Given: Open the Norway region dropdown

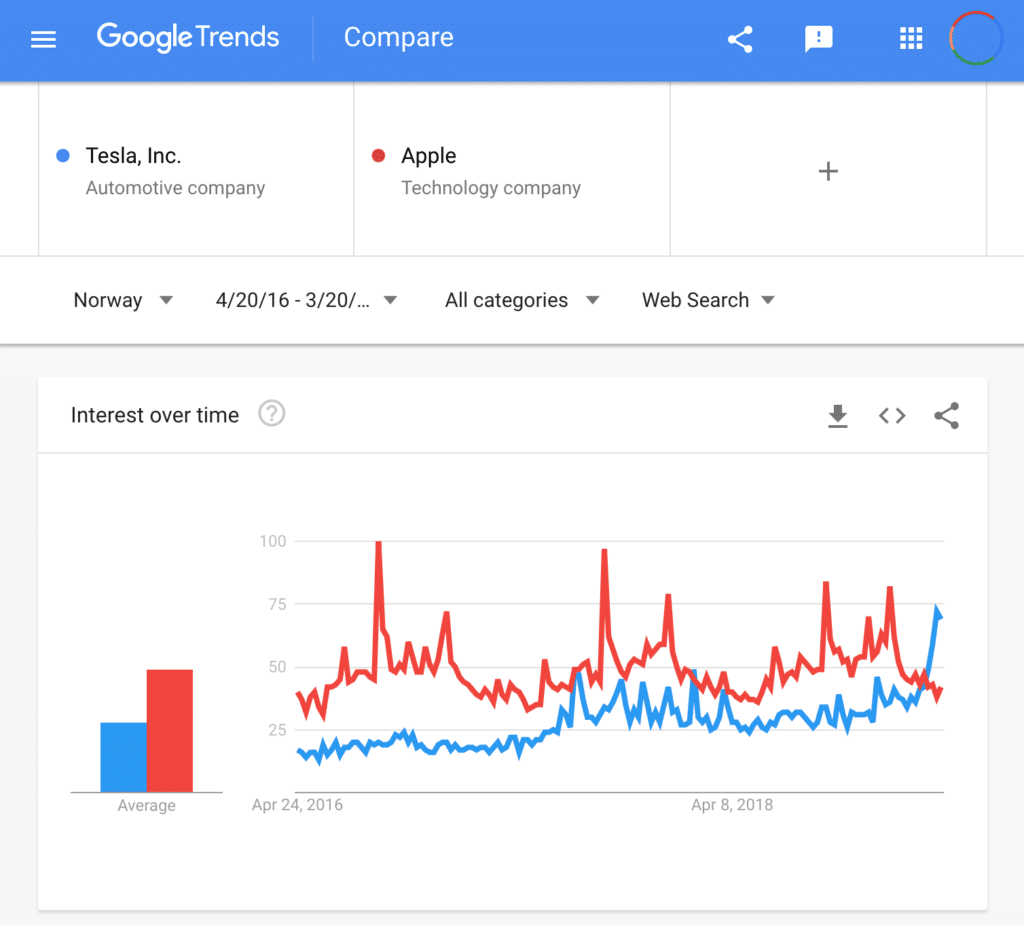Looking at the screenshot, I should point(122,300).
